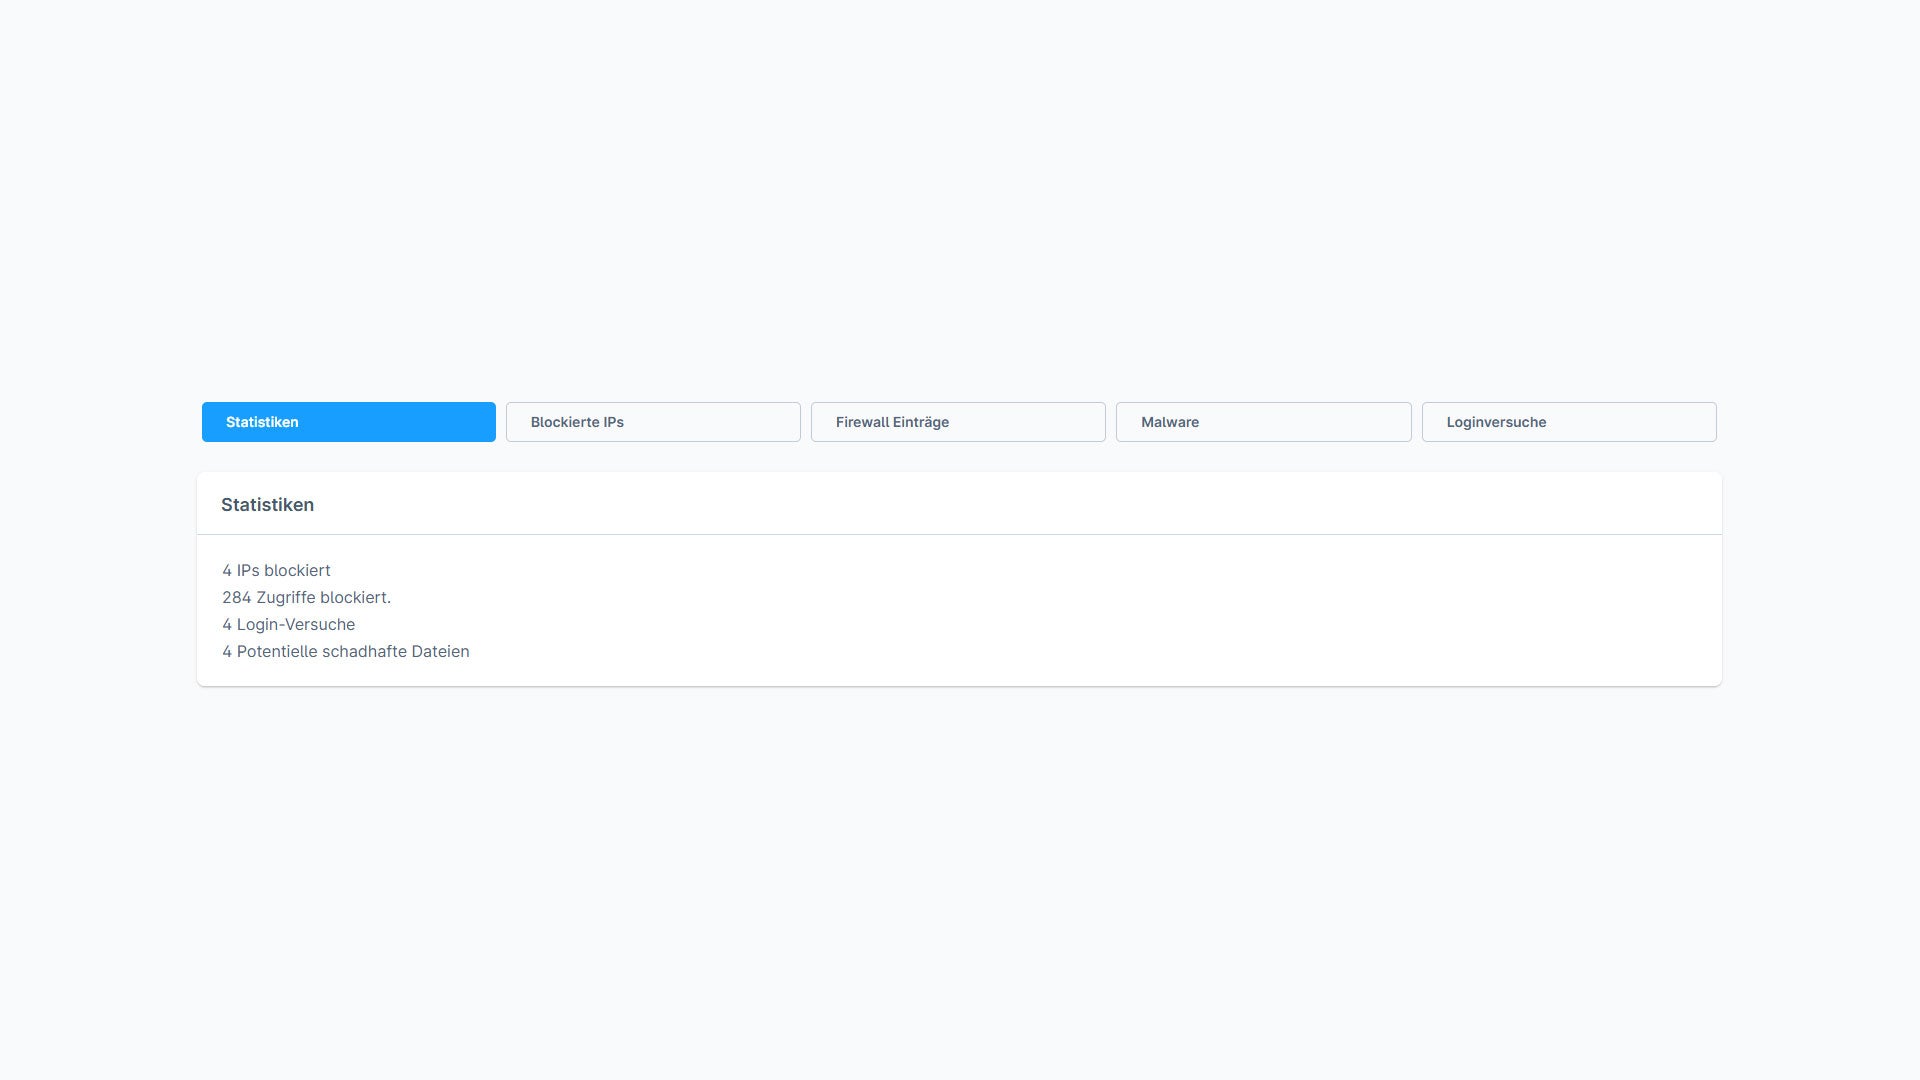1920x1080 pixels.
Task: Open the Firewall Einträge tab
Action: coord(958,422)
